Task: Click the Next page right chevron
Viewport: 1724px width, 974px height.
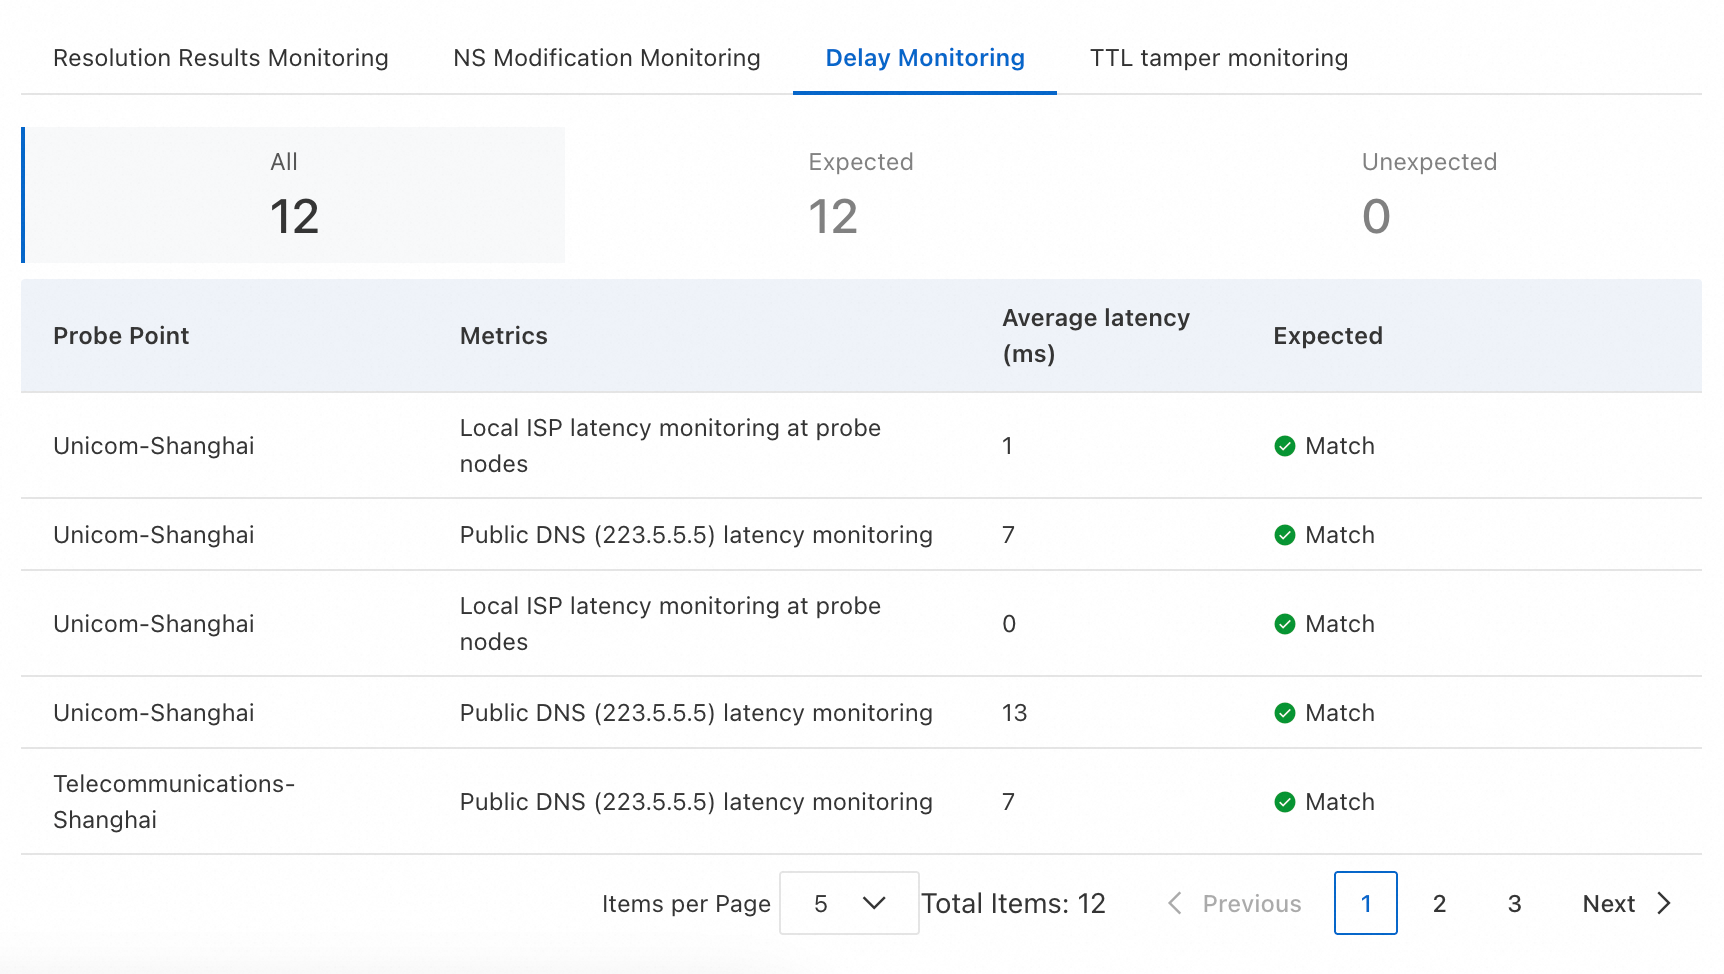Action: click(x=1664, y=904)
